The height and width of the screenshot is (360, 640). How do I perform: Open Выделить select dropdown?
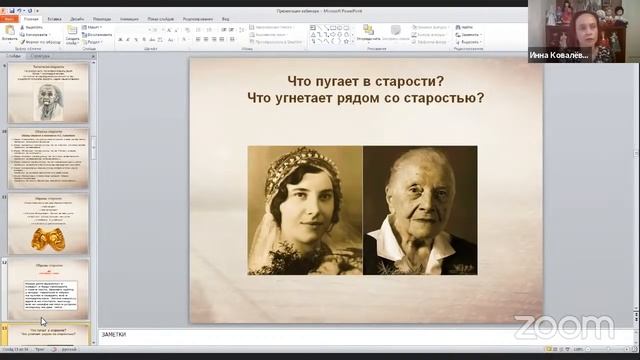pos(469,42)
